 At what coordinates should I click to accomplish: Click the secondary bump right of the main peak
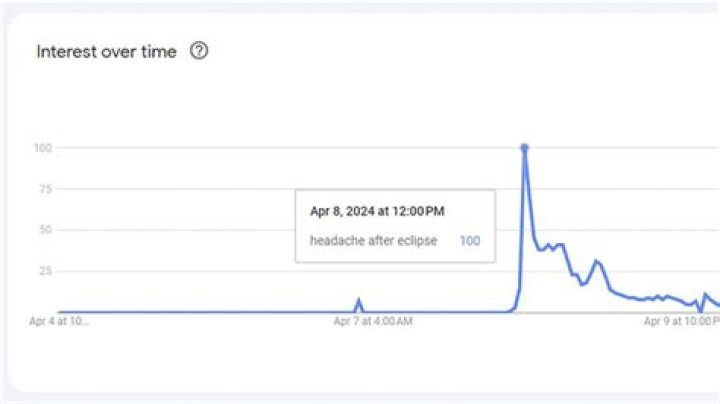(597, 262)
